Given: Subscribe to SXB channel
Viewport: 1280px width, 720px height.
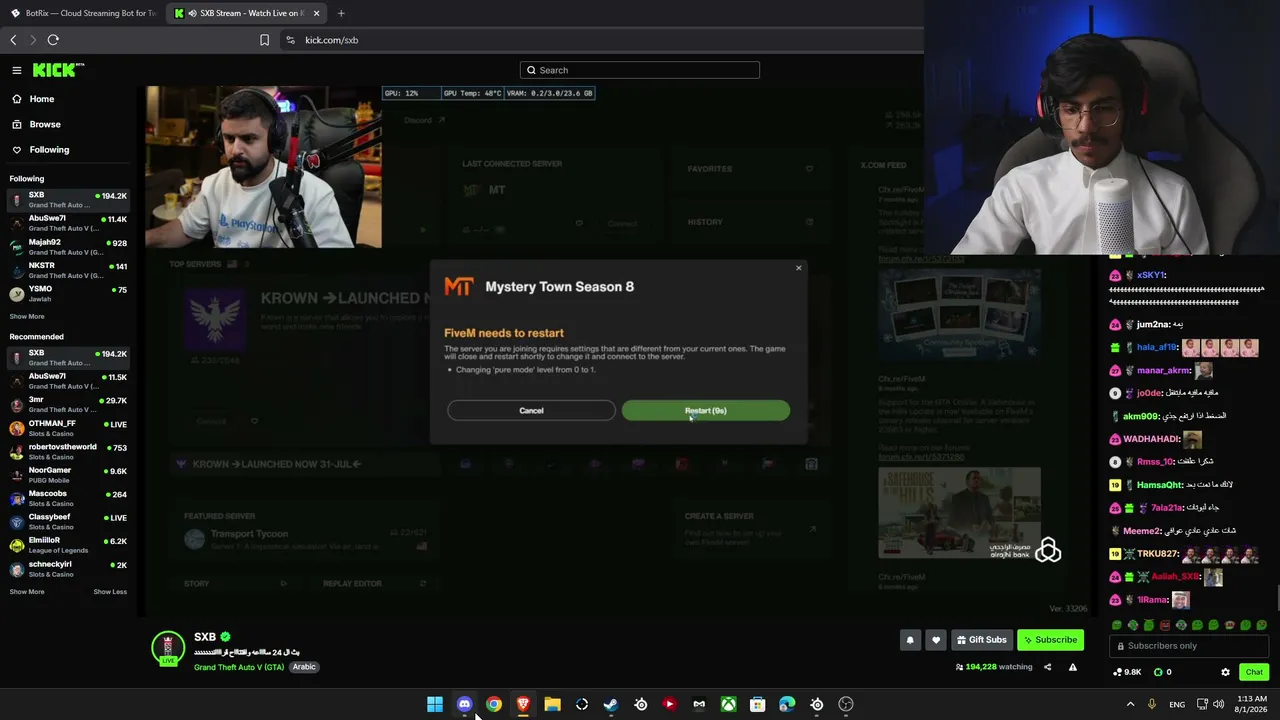Looking at the screenshot, I should [x=1050, y=640].
